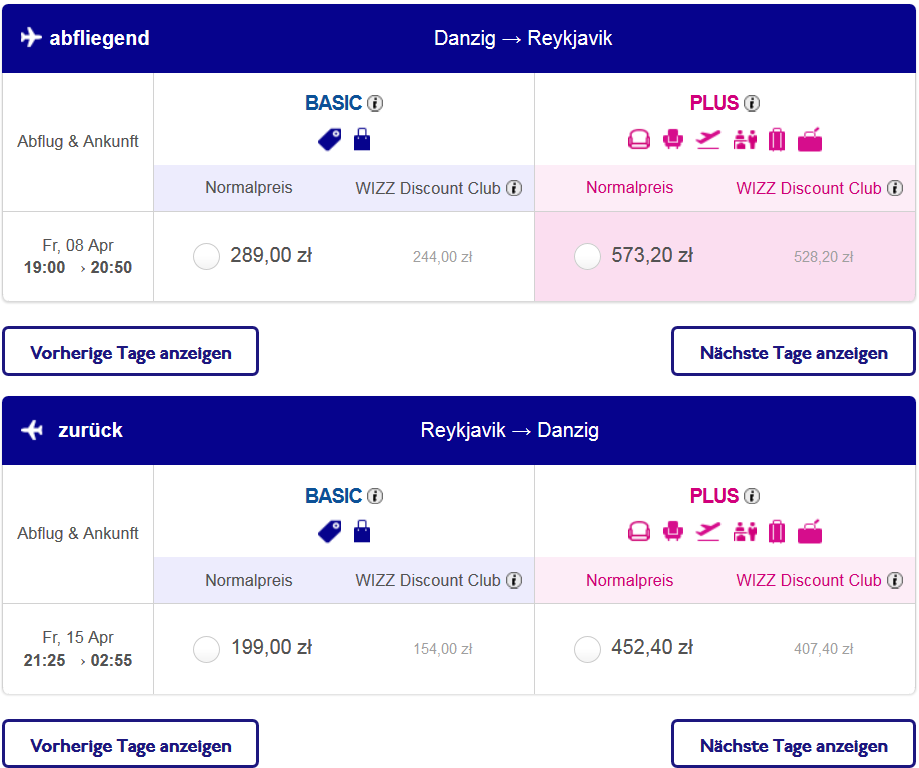Select the 199,00 zł BASIC return fare

tap(206, 649)
